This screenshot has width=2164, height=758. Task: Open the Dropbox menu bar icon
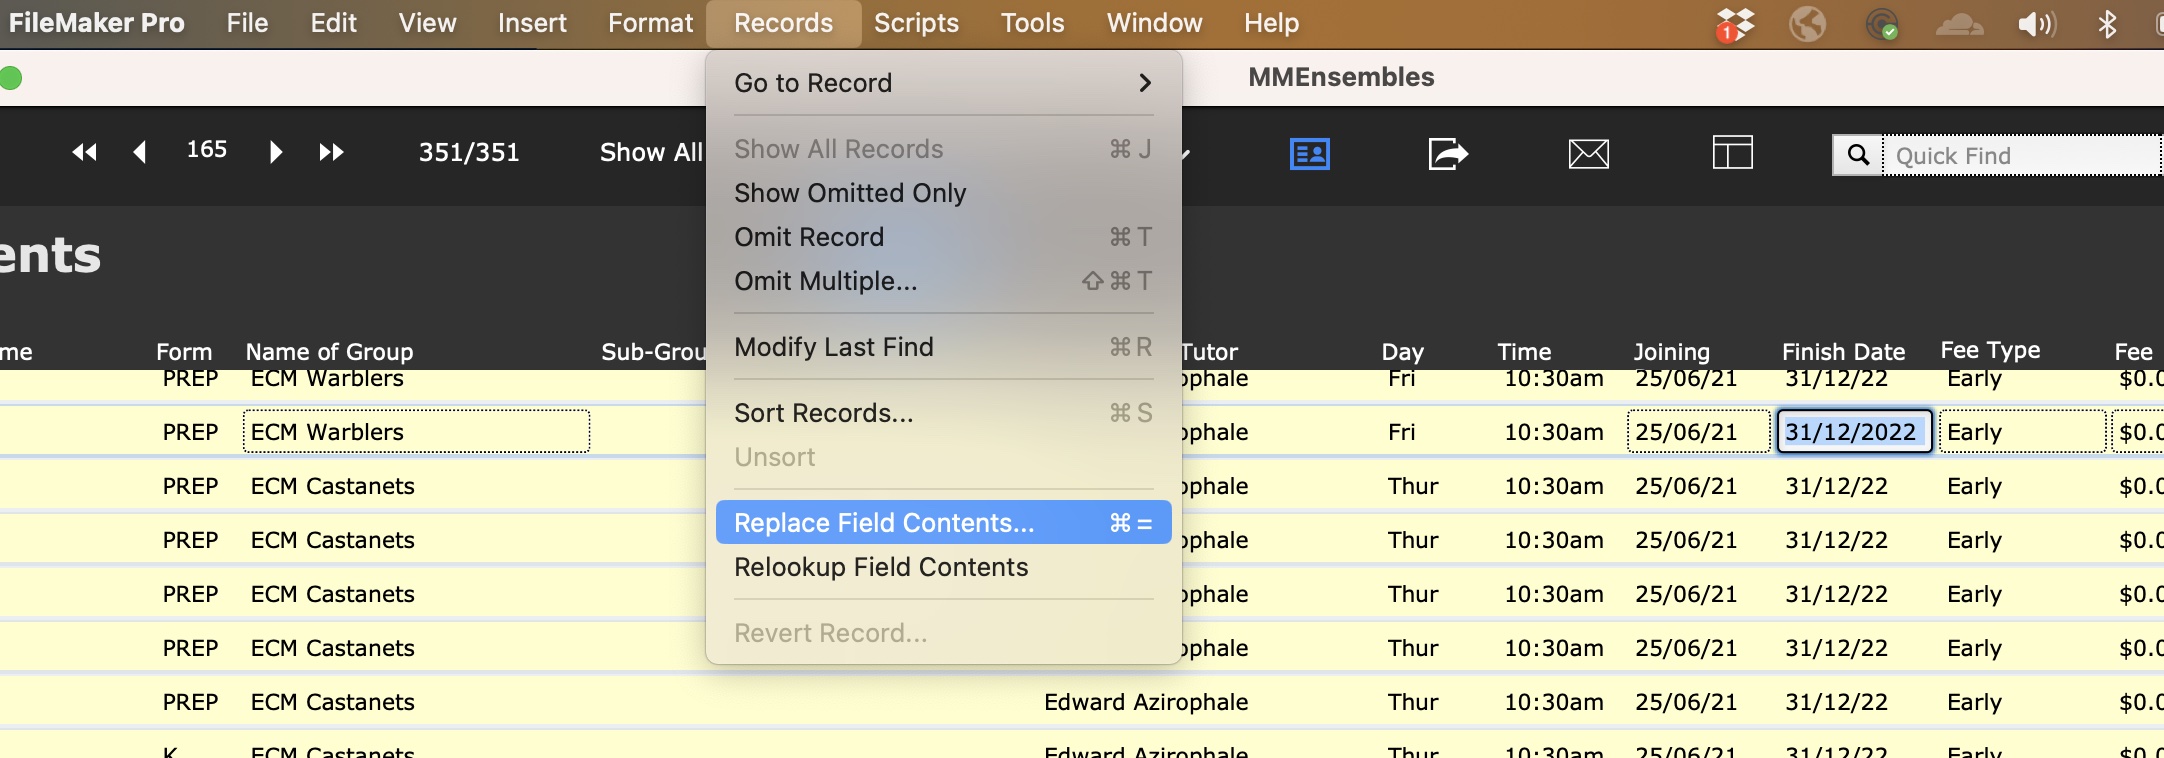coord(1735,24)
